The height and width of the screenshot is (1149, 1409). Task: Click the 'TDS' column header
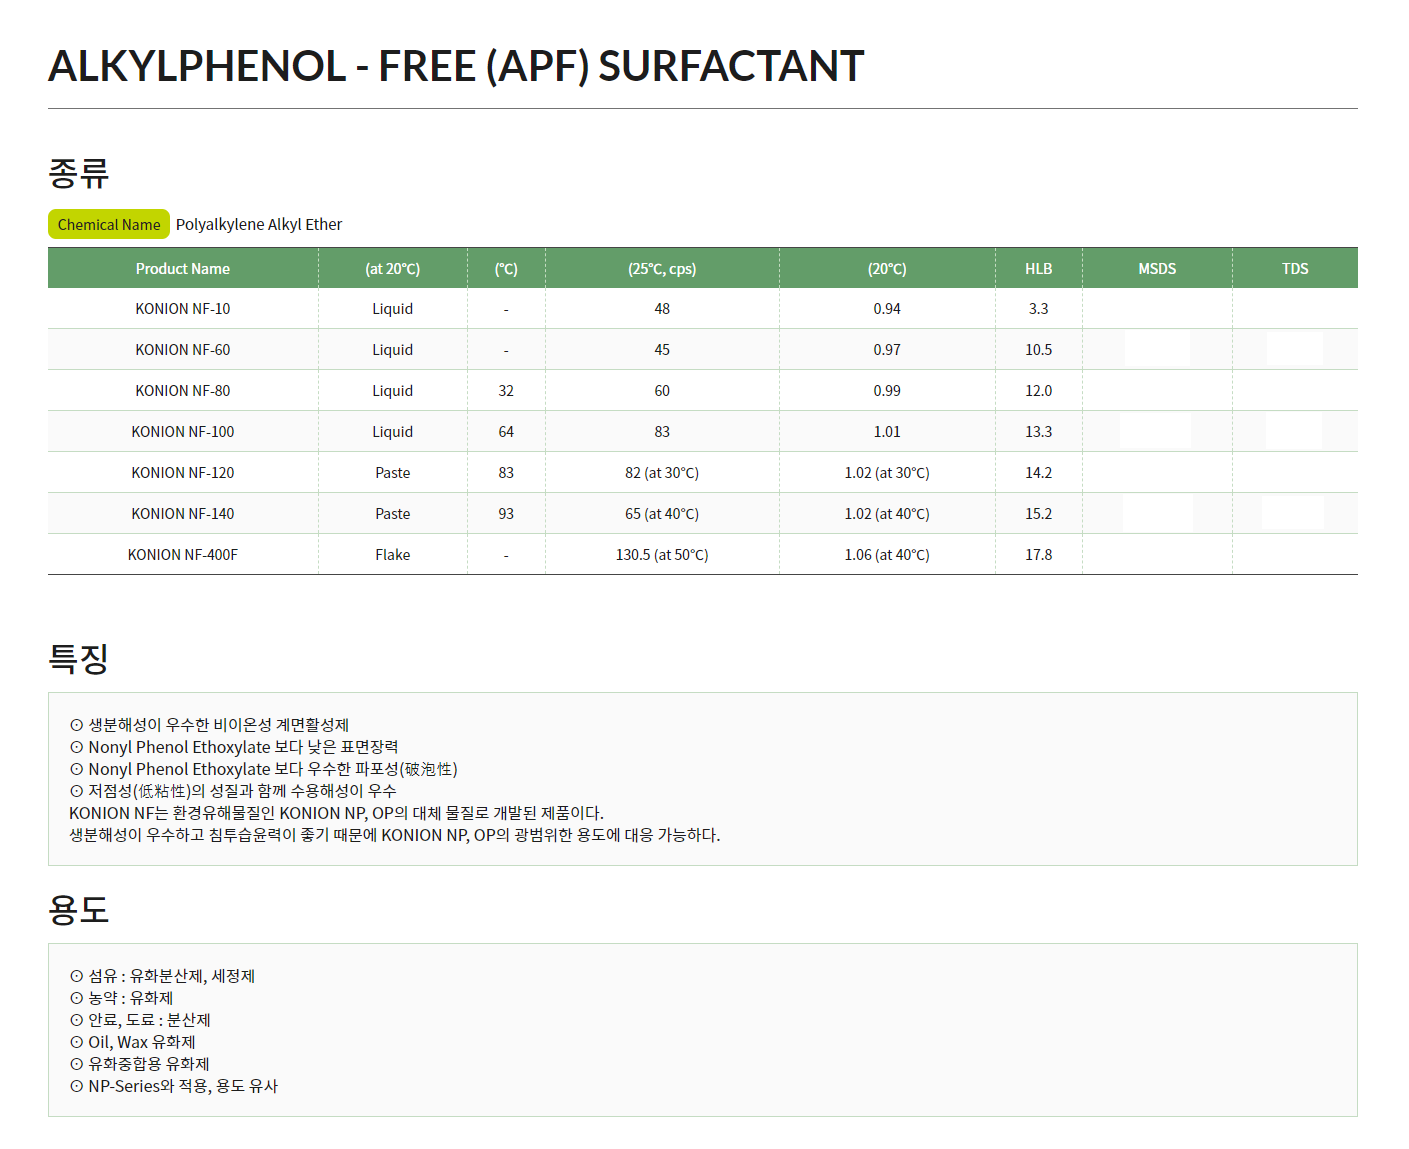(1295, 268)
